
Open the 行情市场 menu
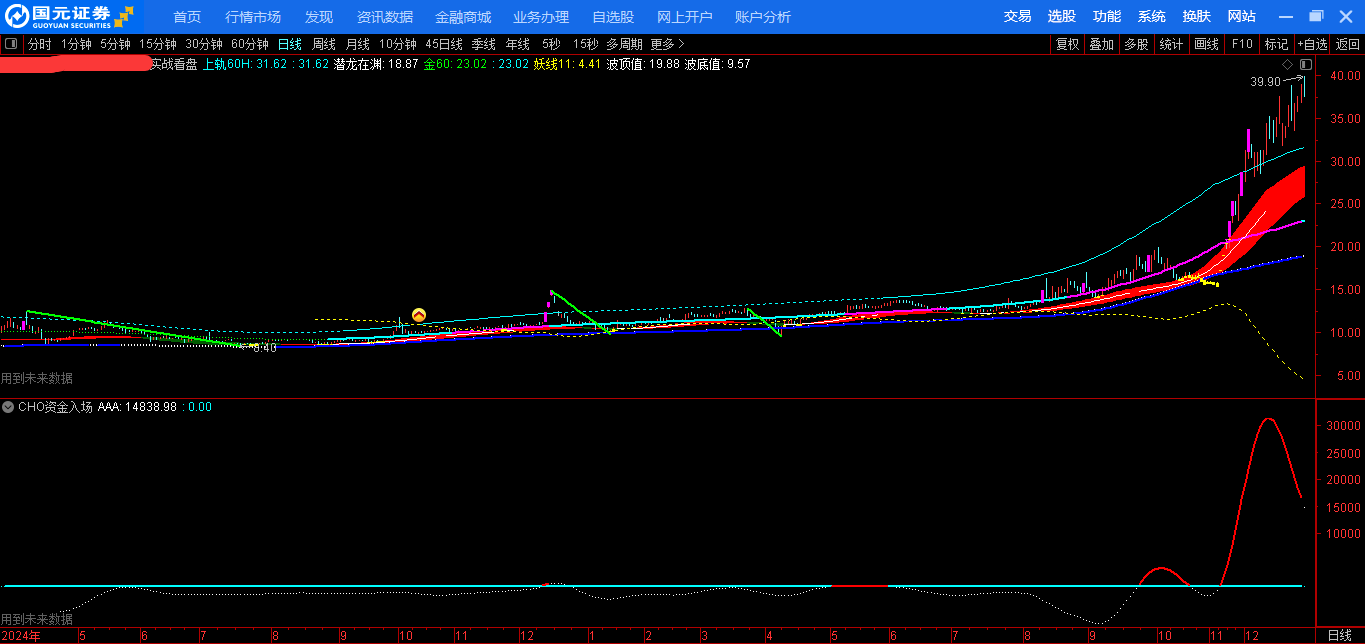pos(253,17)
